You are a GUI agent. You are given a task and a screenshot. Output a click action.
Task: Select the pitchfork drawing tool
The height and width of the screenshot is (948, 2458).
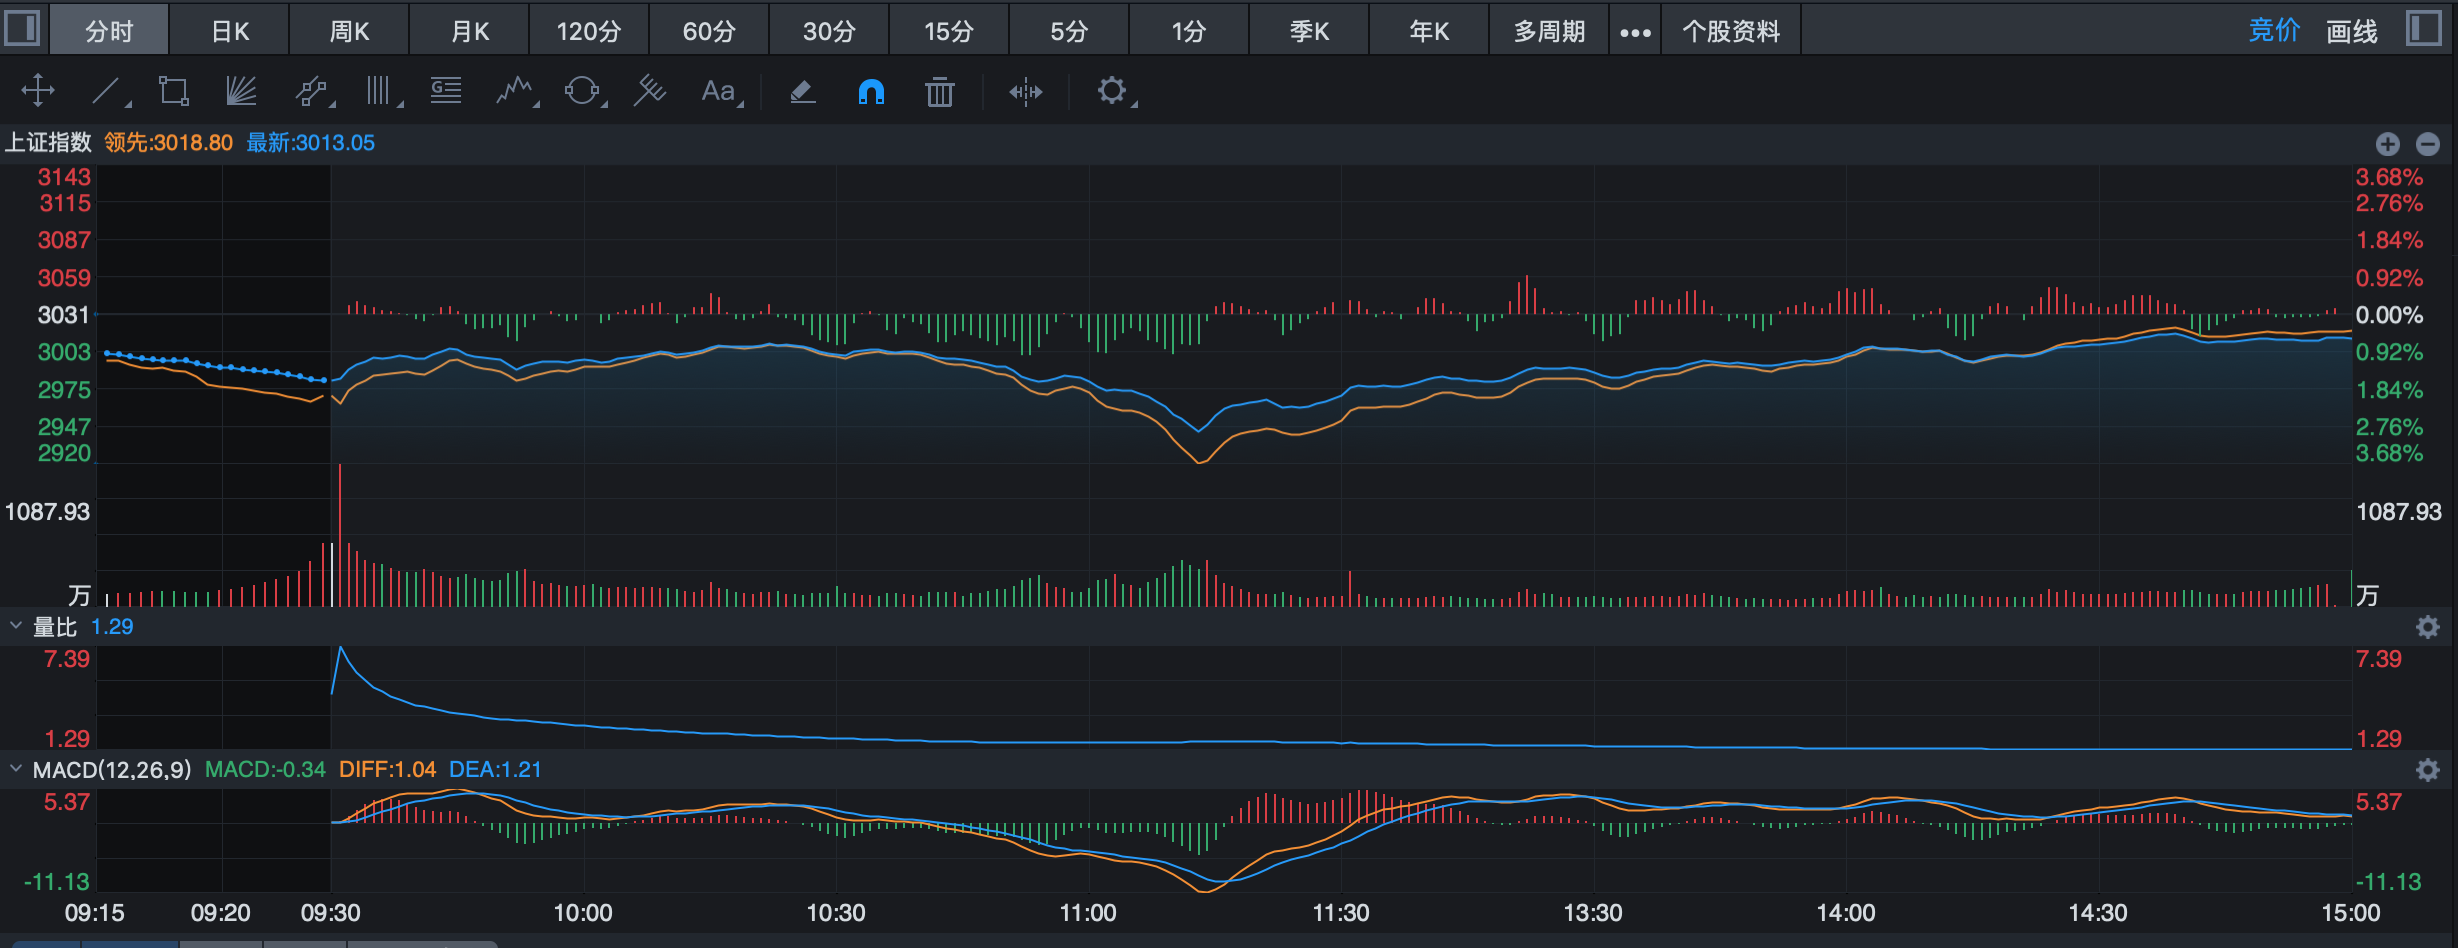point(650,91)
